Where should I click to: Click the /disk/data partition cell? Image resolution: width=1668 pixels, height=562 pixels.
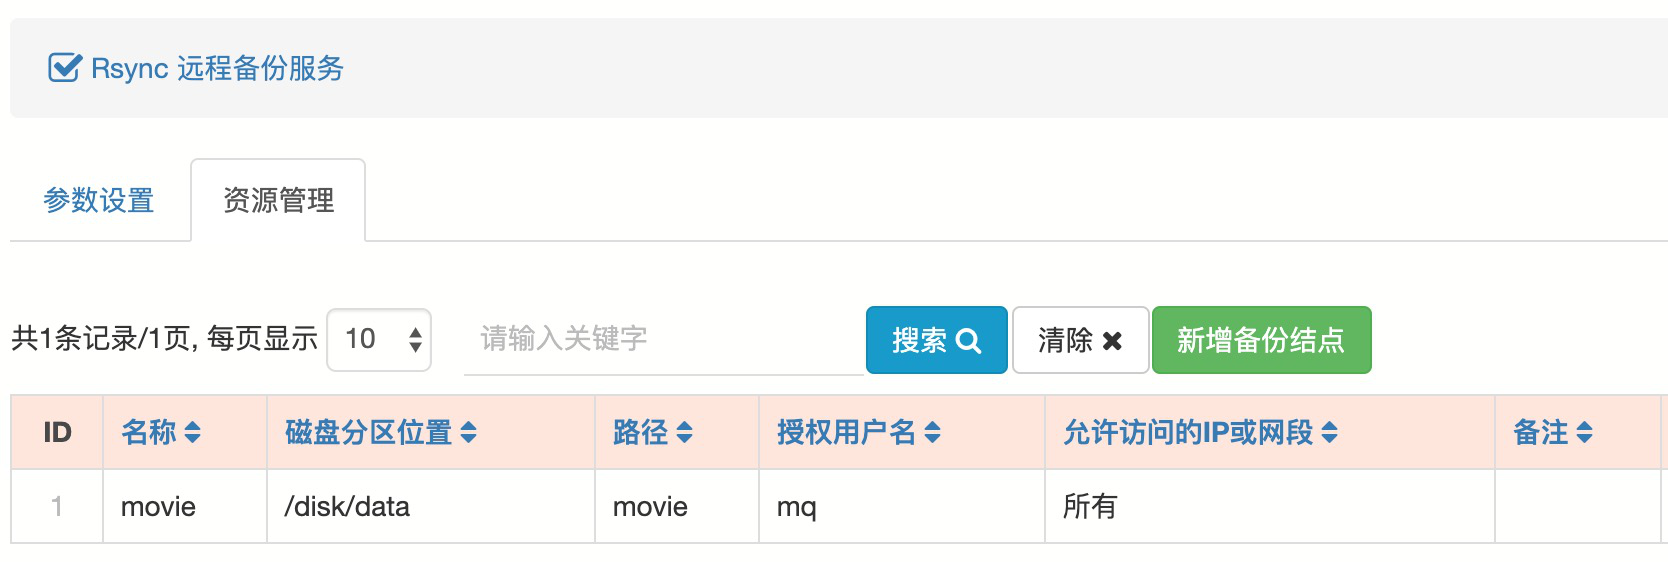click(347, 507)
